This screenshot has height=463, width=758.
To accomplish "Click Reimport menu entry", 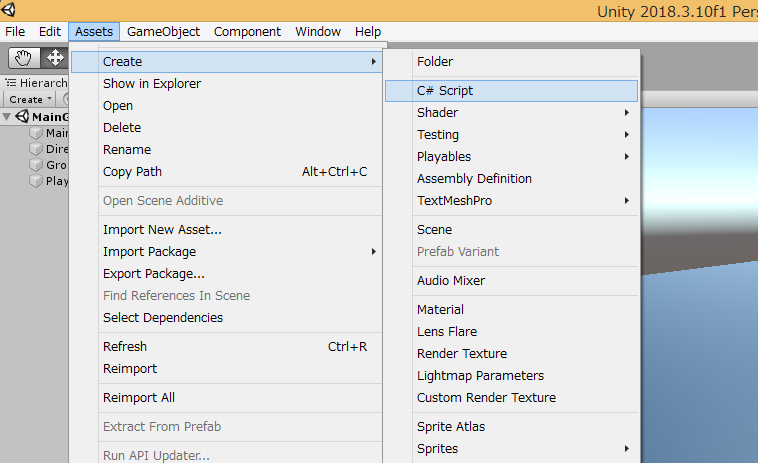I will [226, 369].
